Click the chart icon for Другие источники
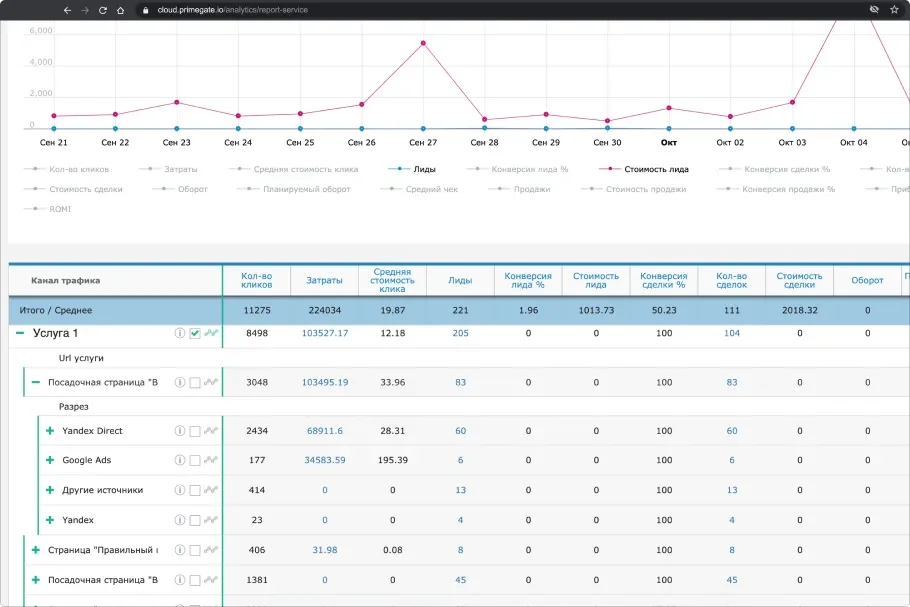The width and height of the screenshot is (910, 607). 210,491
